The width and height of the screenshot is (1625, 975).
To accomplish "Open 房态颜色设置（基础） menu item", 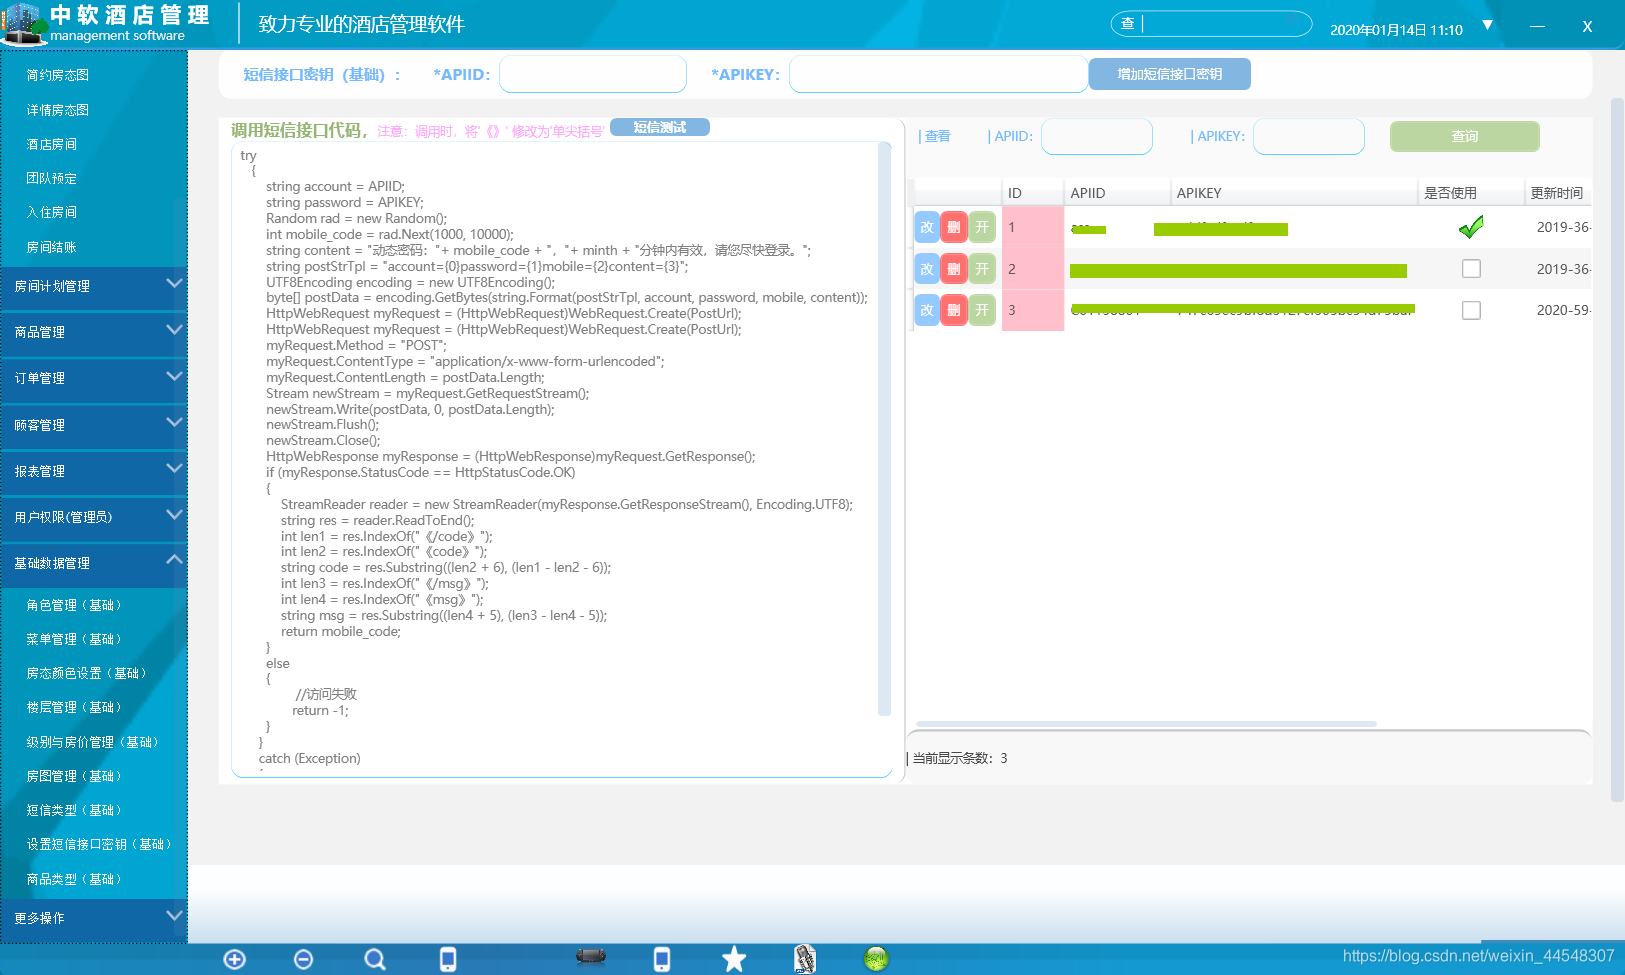I will [x=88, y=673].
